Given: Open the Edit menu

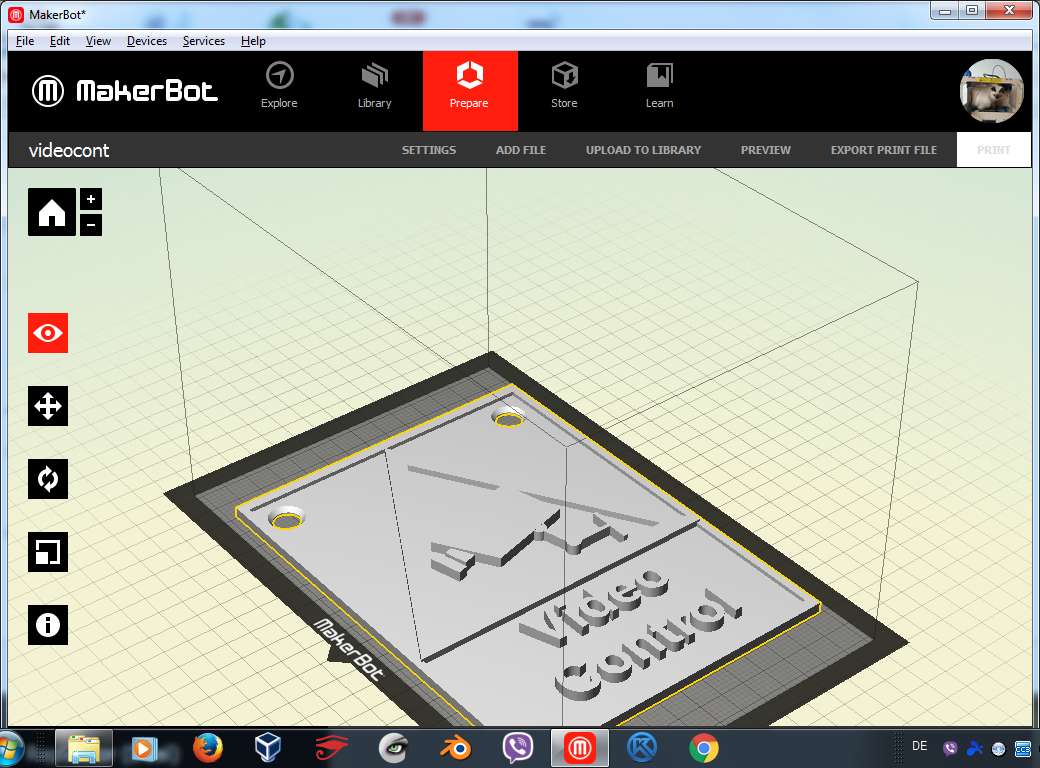Looking at the screenshot, I should [x=60, y=40].
